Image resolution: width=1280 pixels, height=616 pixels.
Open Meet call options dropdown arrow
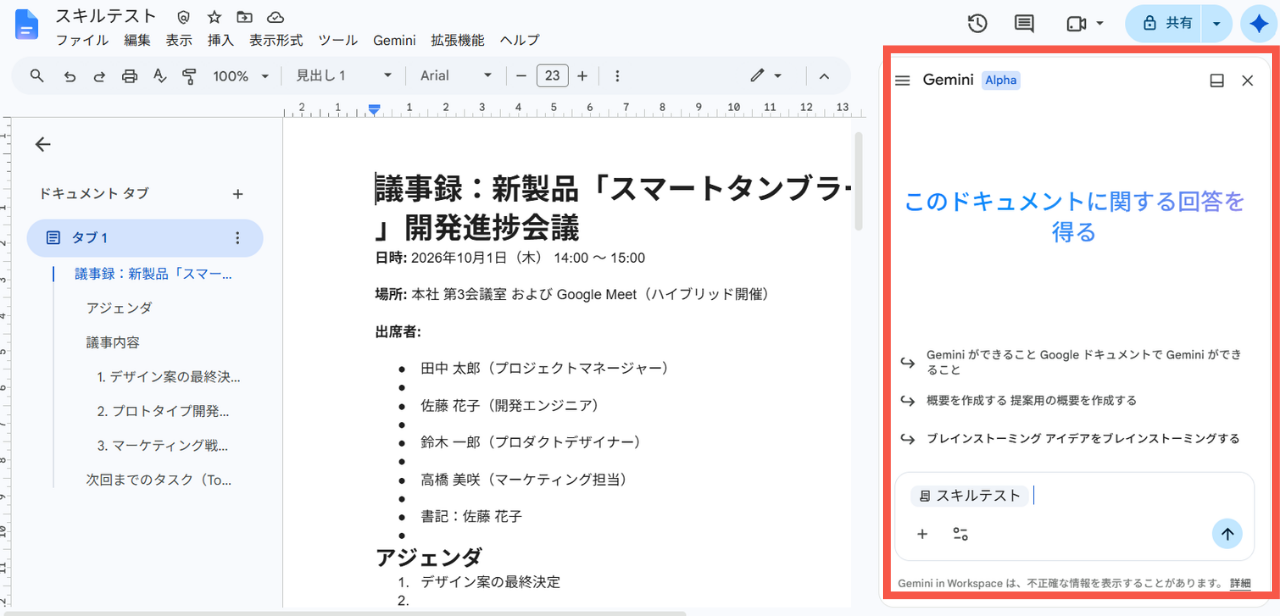(1100, 23)
